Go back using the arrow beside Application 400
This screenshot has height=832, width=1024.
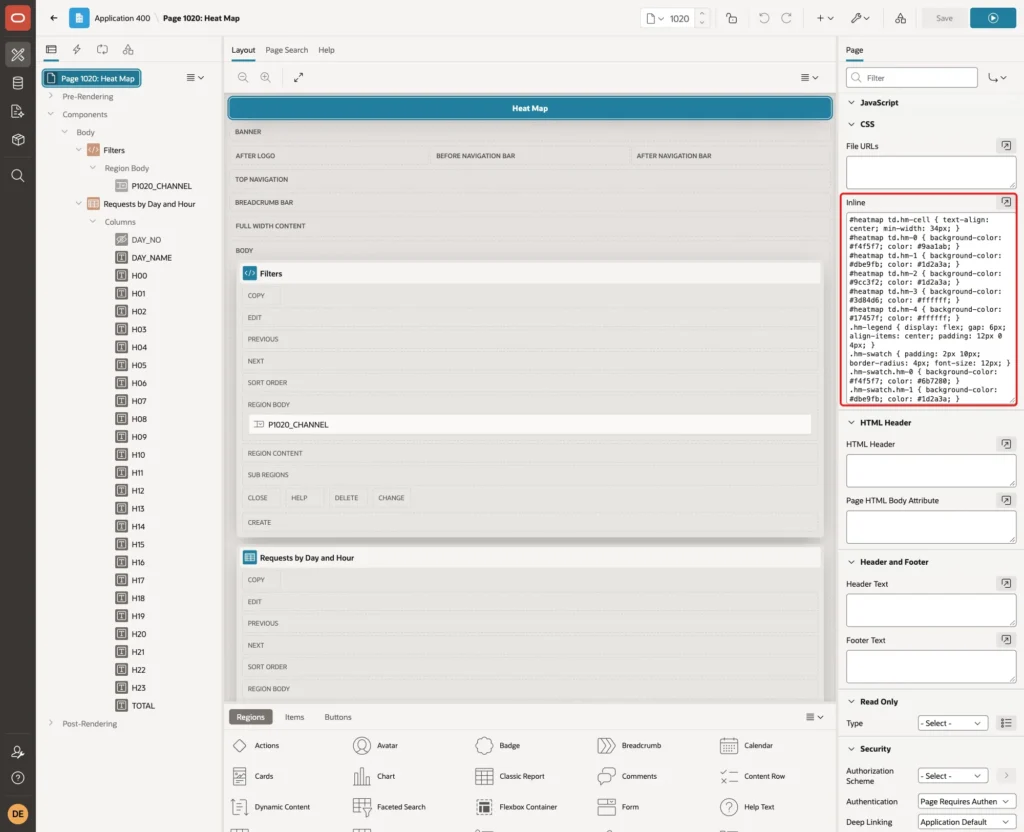54,18
